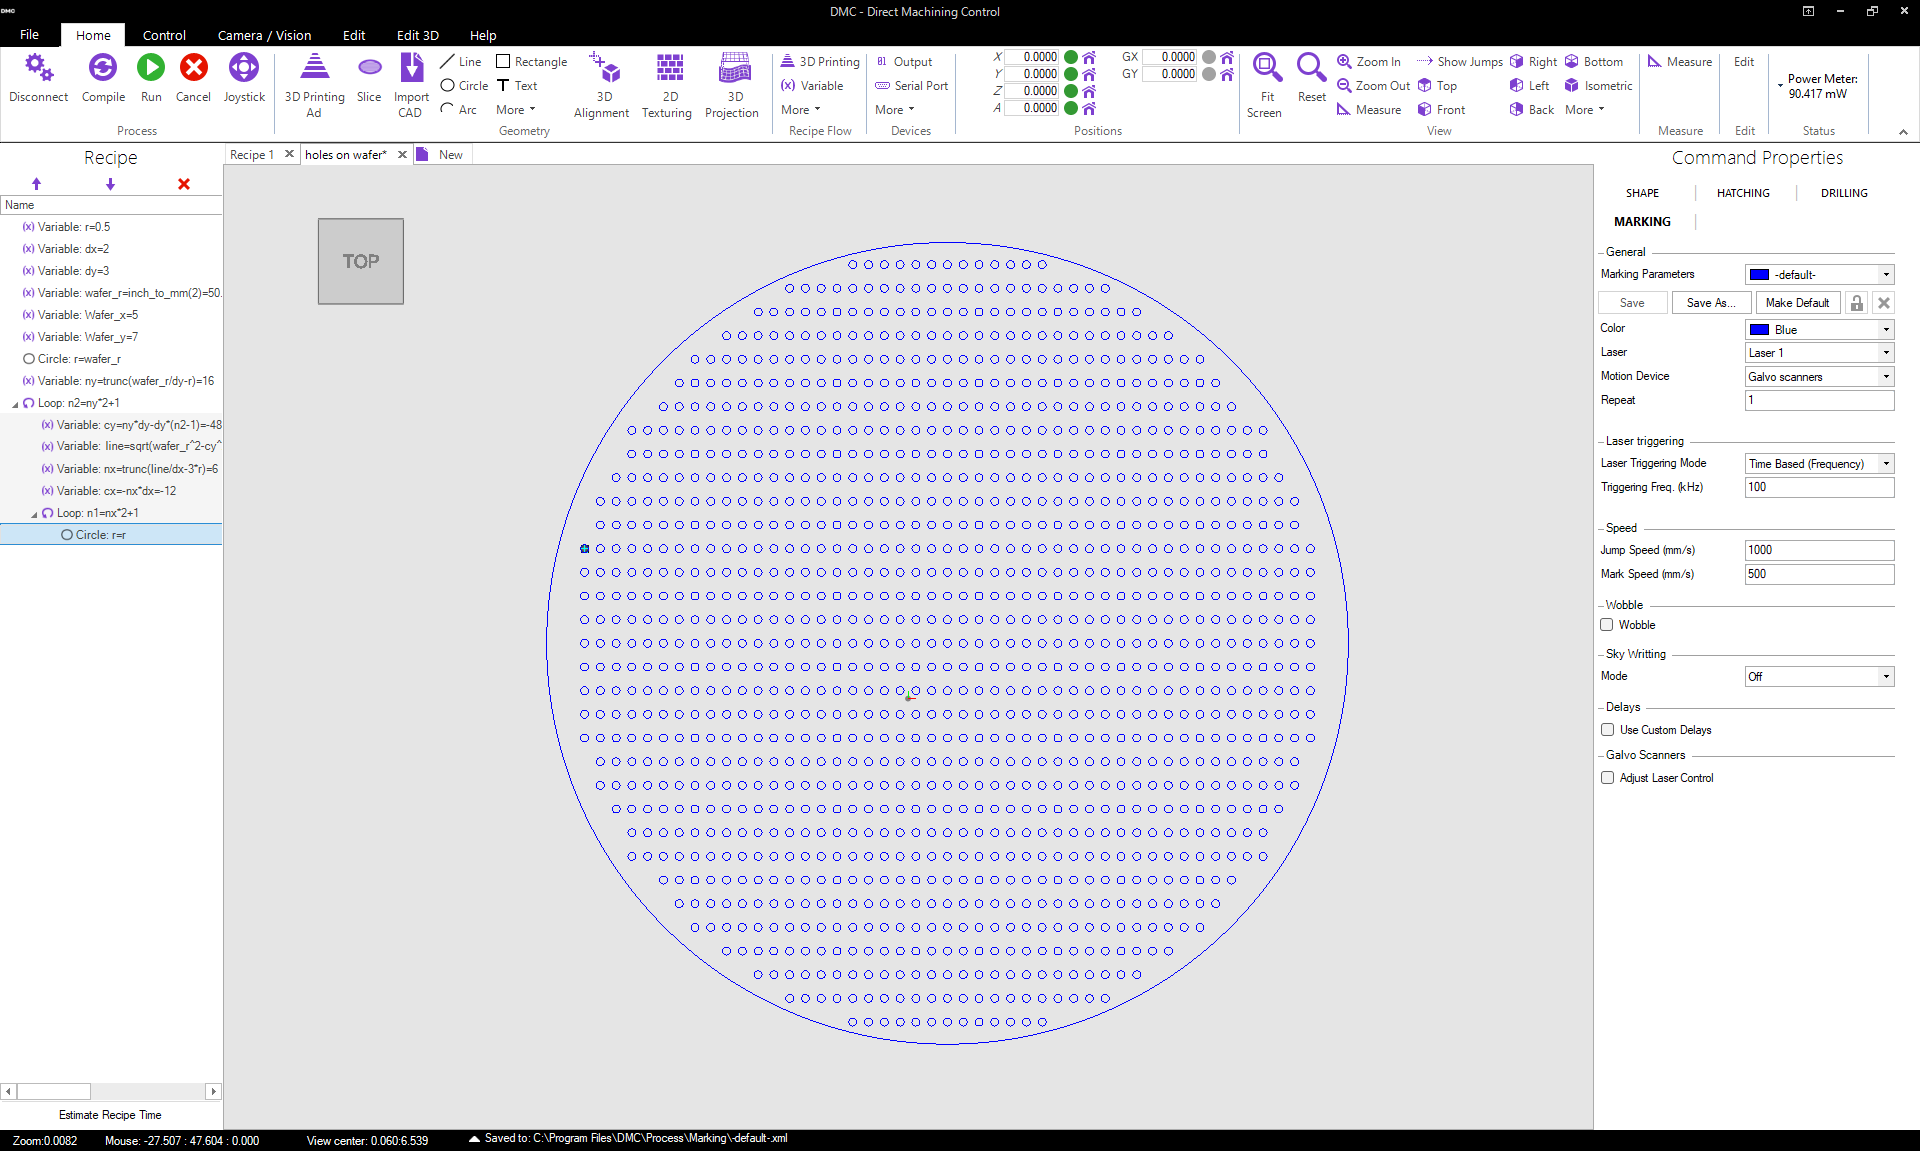
Task: Switch to the HATCHING tab
Action: click(1742, 193)
